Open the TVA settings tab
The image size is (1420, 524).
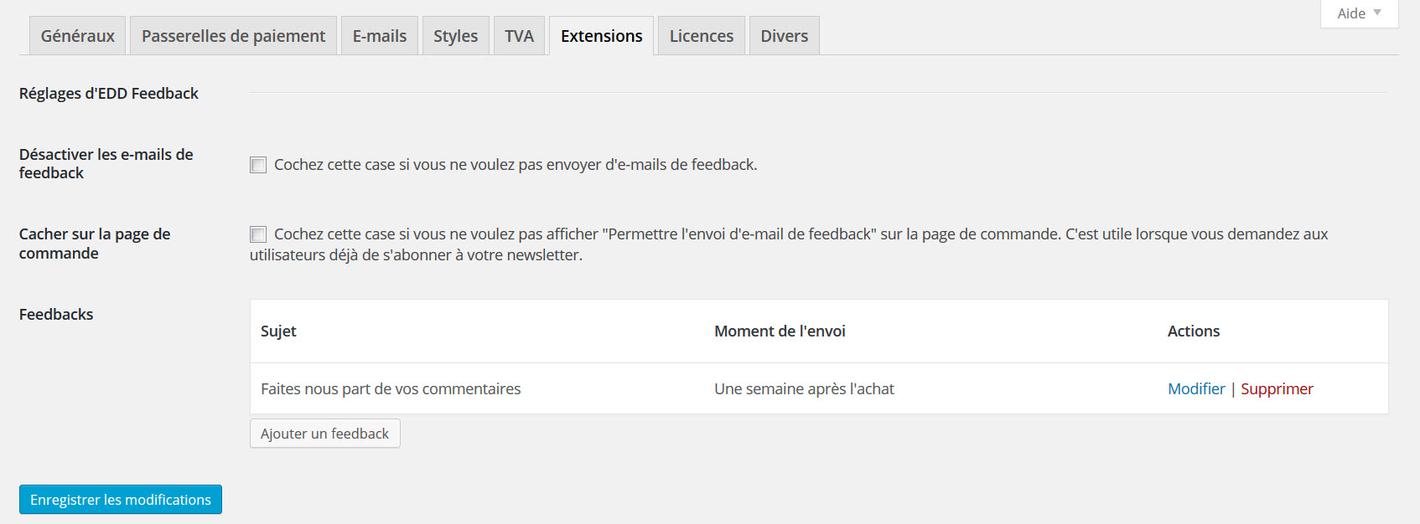coord(519,36)
